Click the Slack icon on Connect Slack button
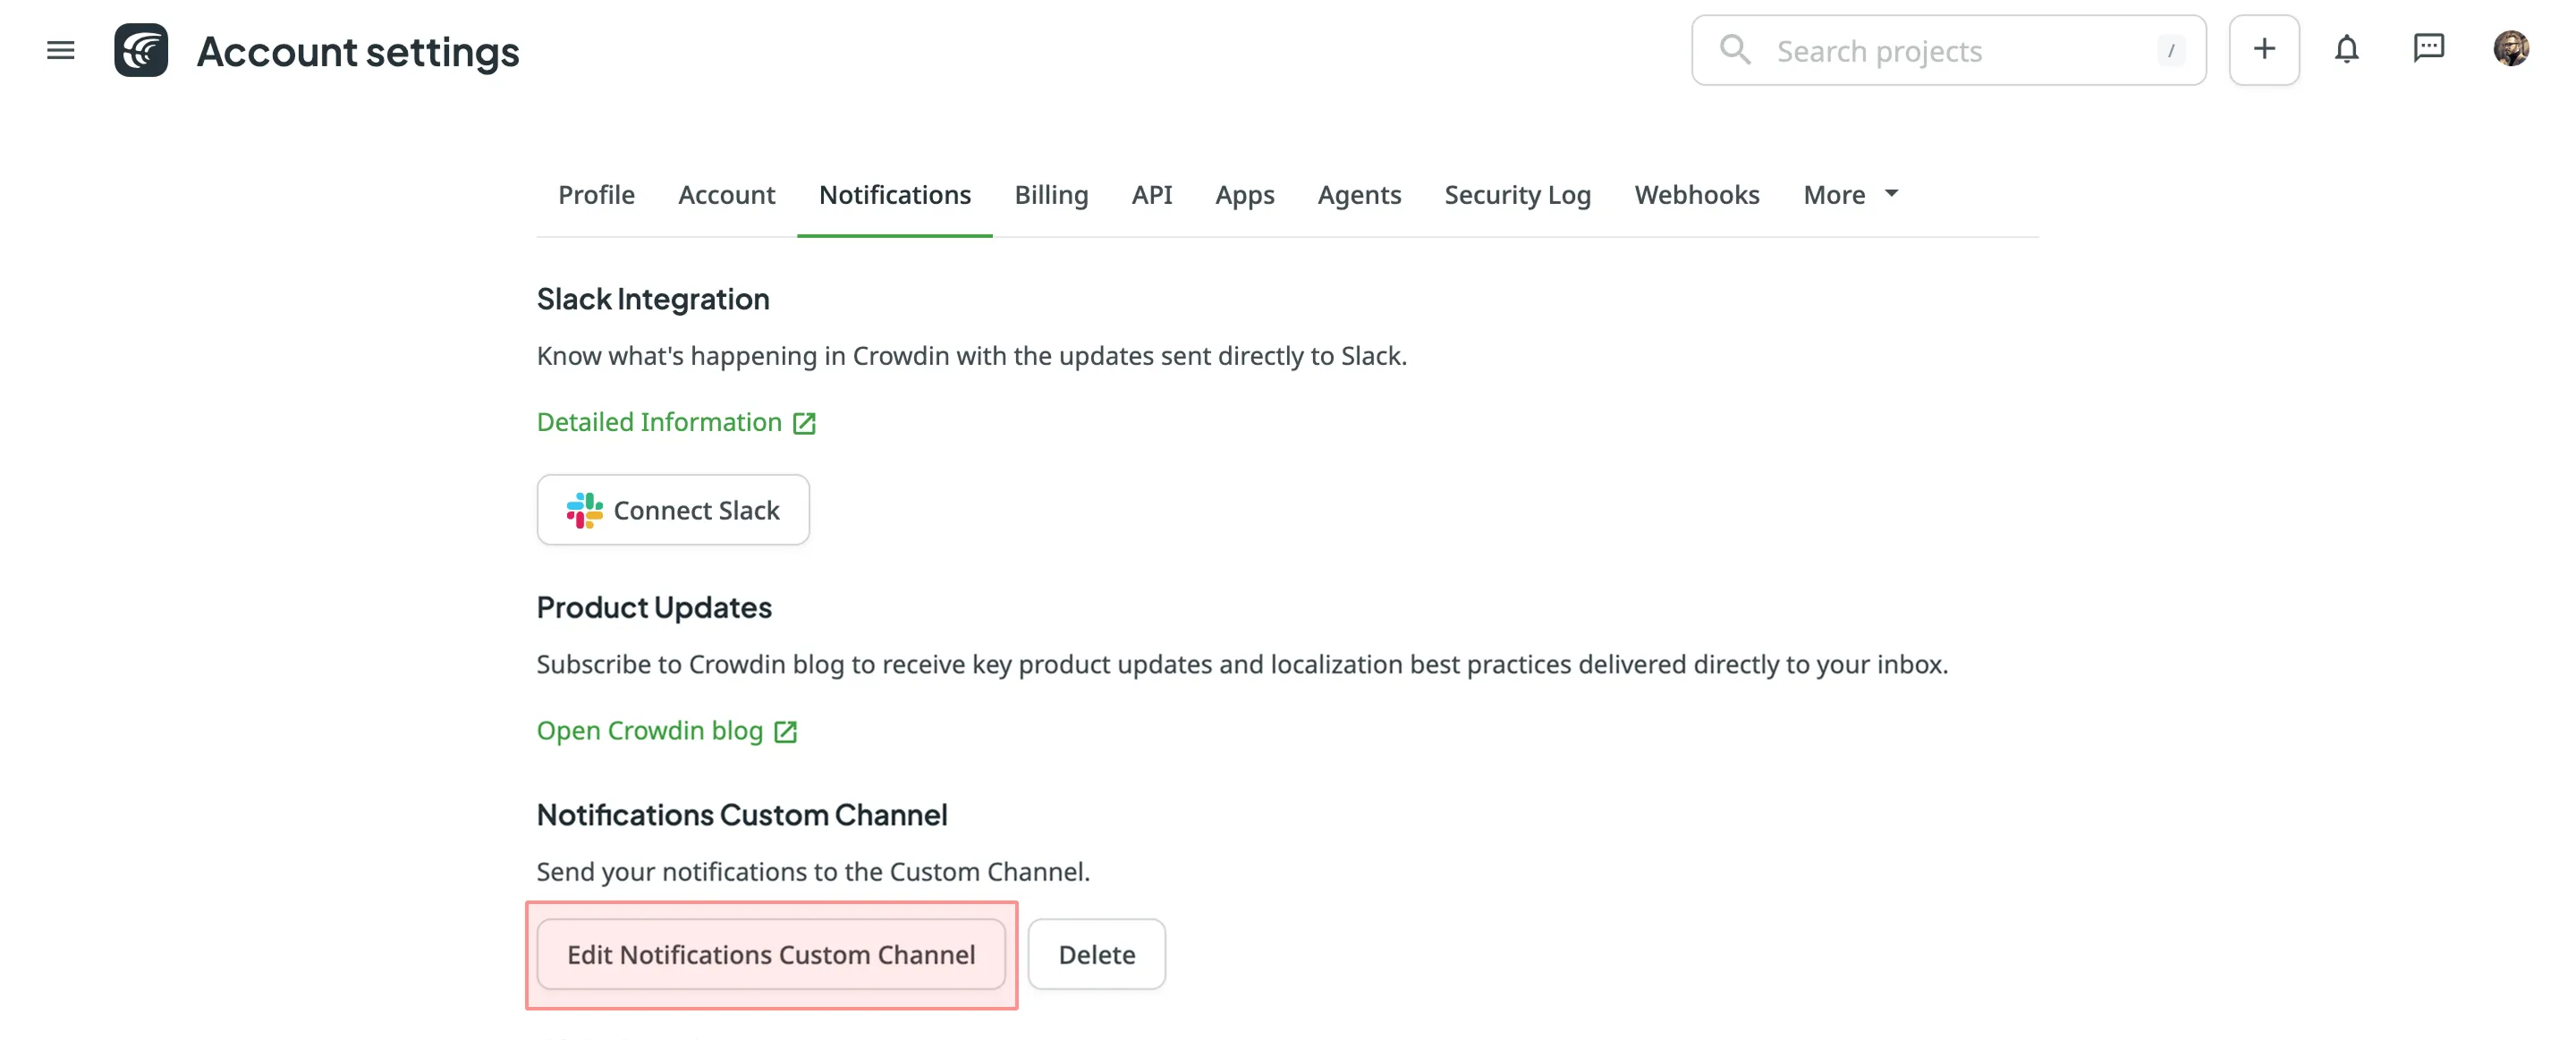The height and width of the screenshot is (1040, 2576). (x=584, y=510)
